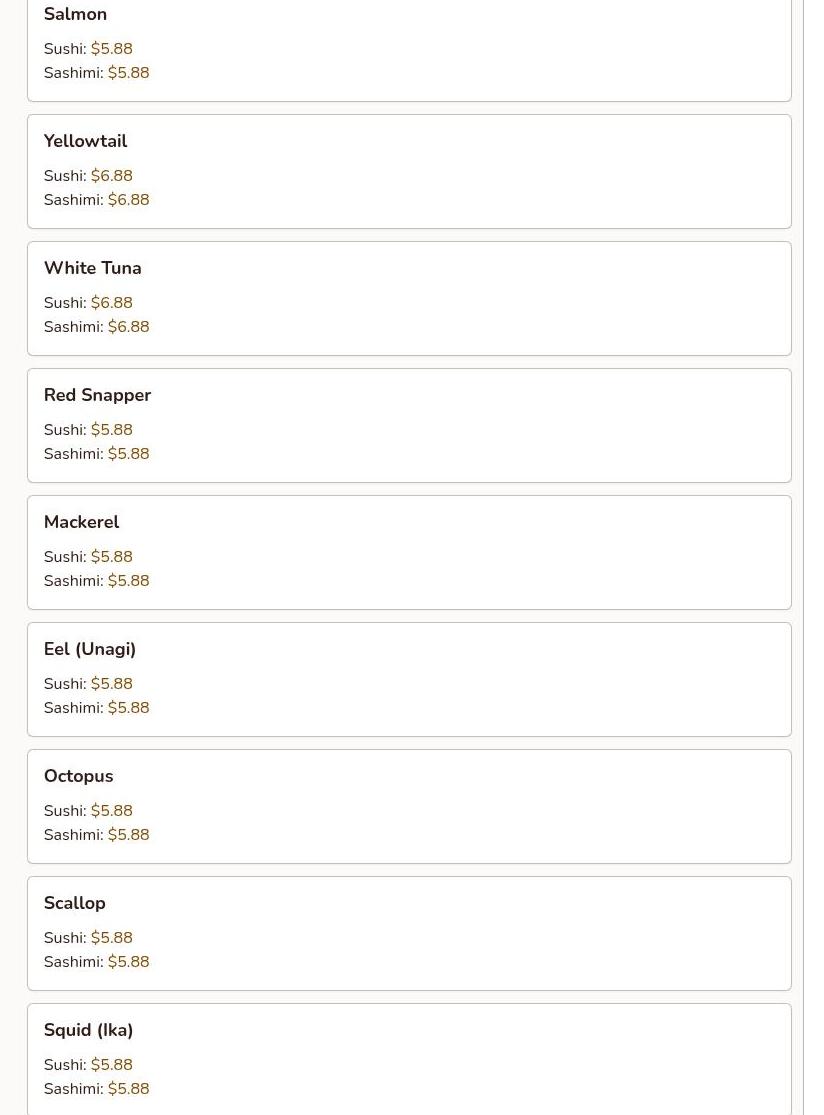
Task: Click Yellowtail sashimi price $6.88
Action: [129, 200]
